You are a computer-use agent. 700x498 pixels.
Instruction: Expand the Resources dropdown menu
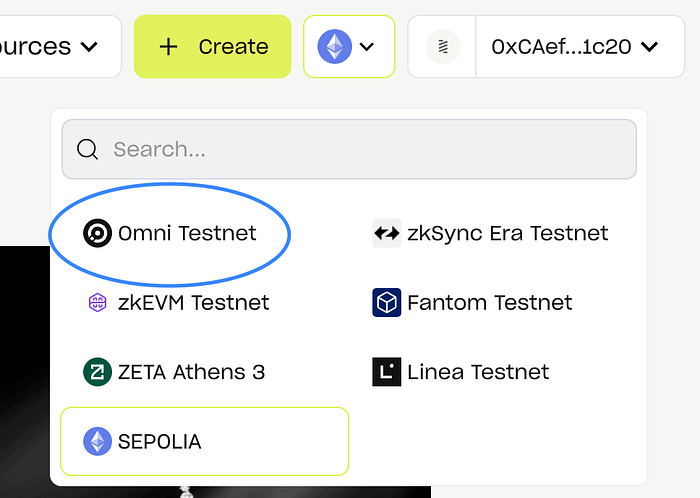tap(50, 46)
